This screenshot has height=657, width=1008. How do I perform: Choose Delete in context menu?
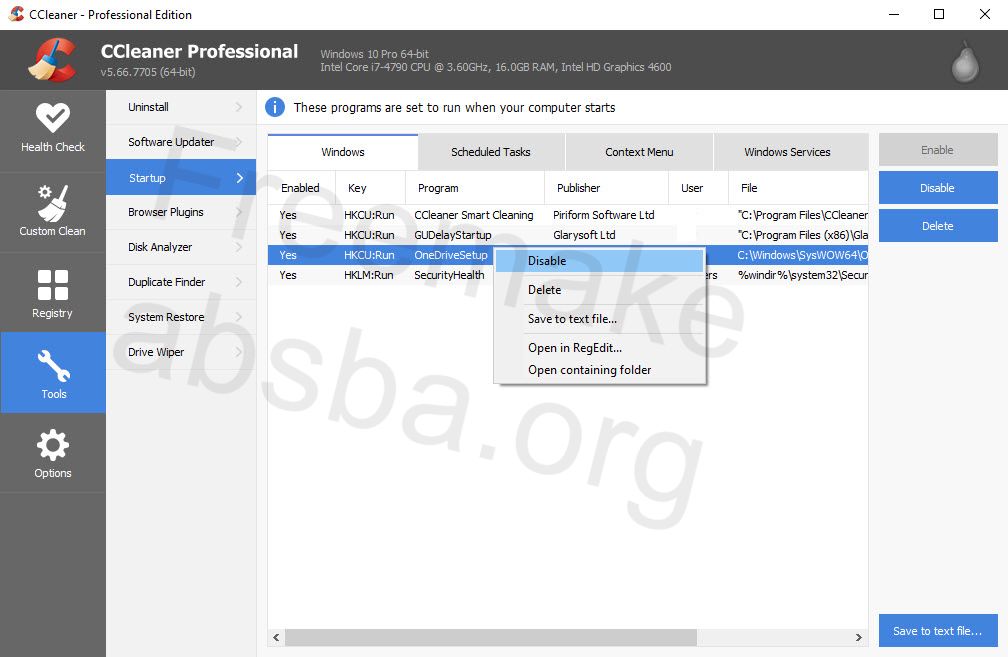[x=599, y=290]
